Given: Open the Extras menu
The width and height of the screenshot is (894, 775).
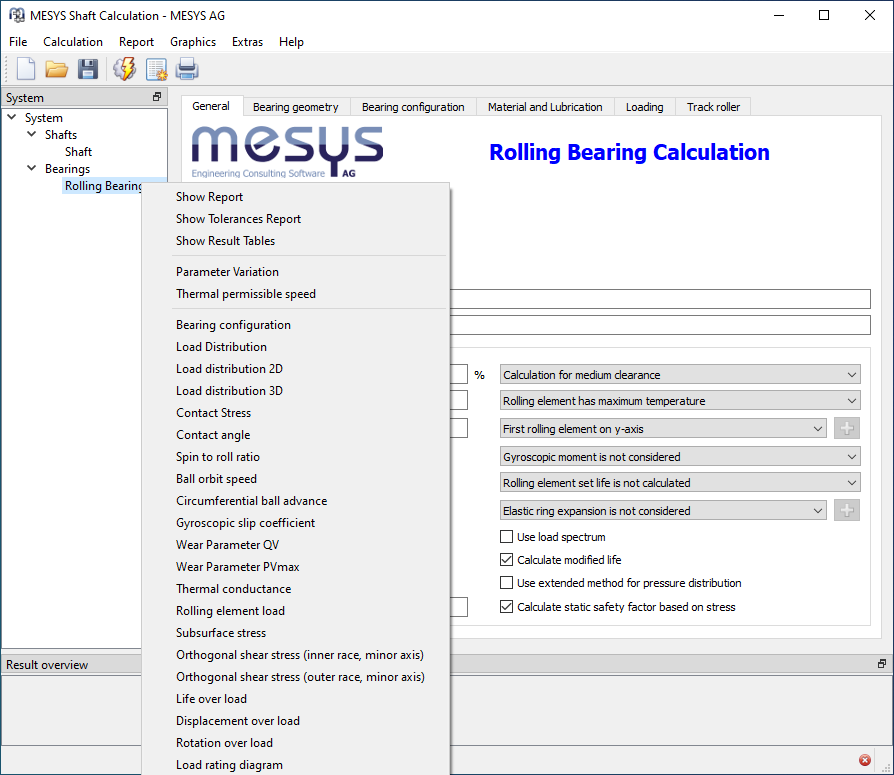Looking at the screenshot, I should click(247, 42).
